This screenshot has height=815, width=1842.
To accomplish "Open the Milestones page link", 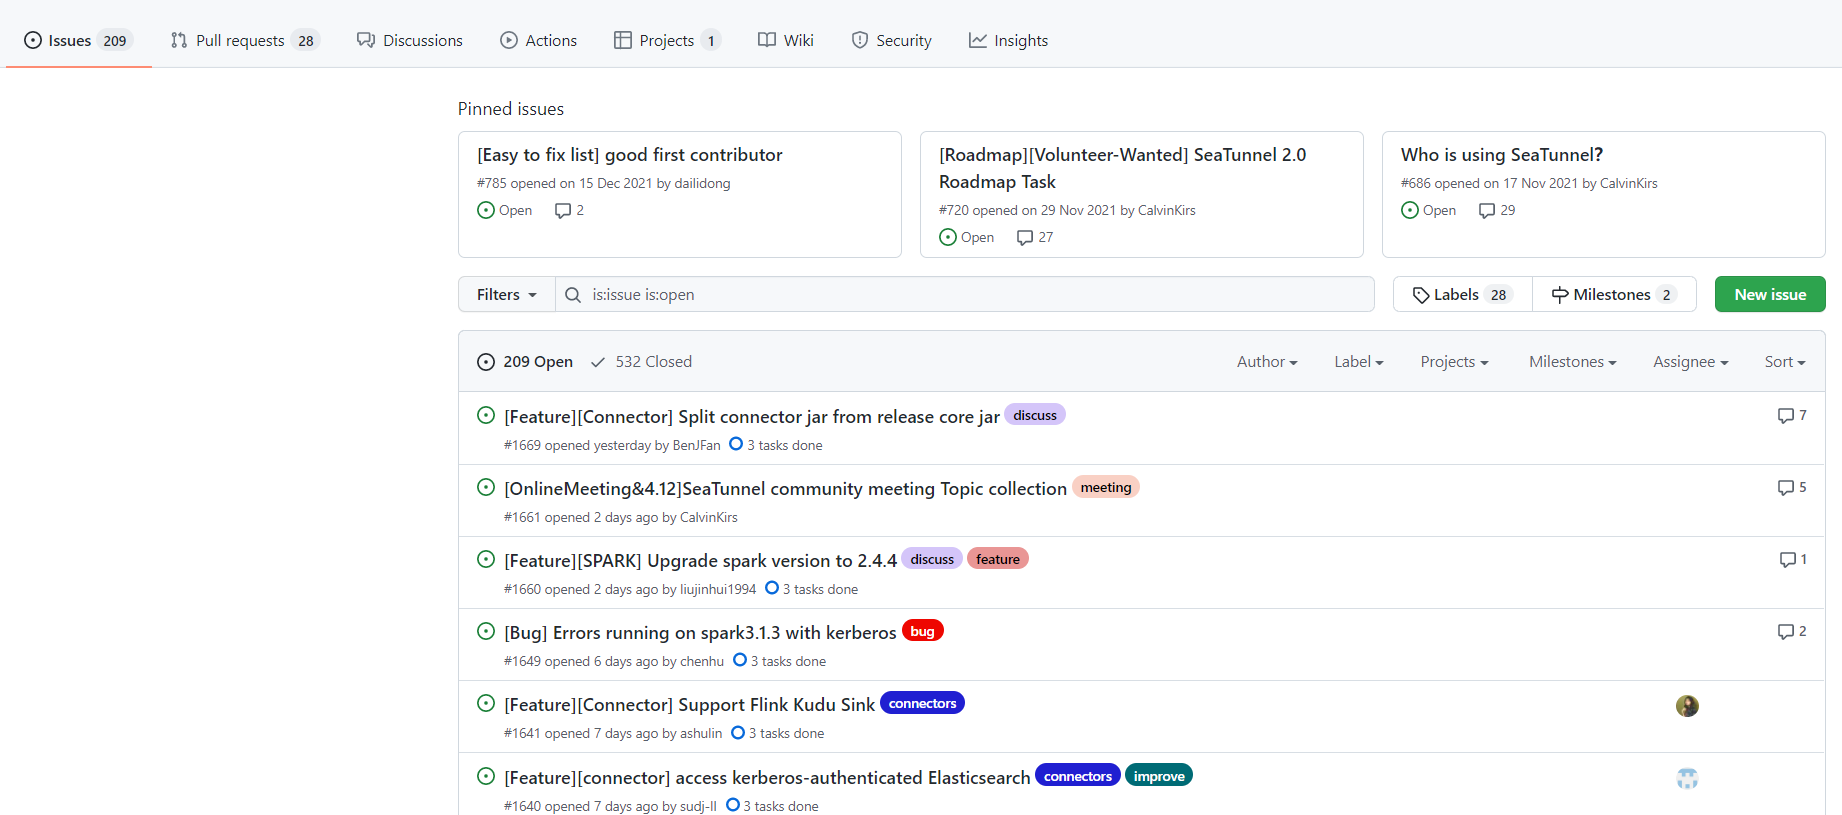I will 1613,295.
